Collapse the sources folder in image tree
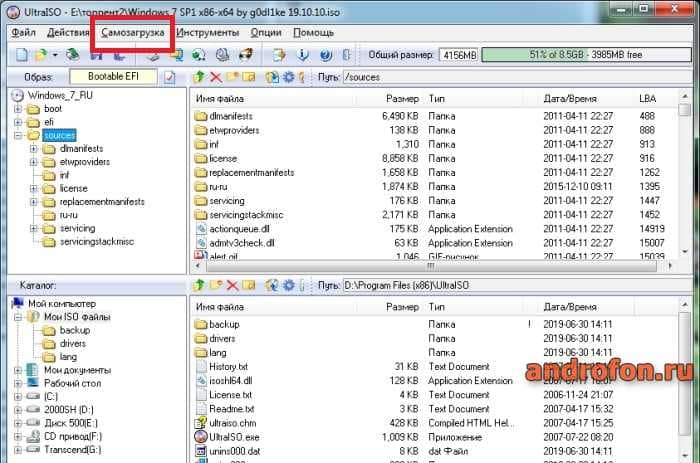 click(18, 135)
